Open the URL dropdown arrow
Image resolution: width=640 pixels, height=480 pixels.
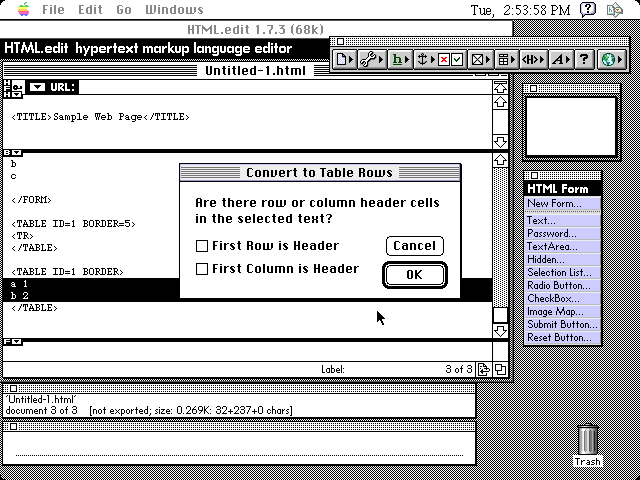[37, 87]
